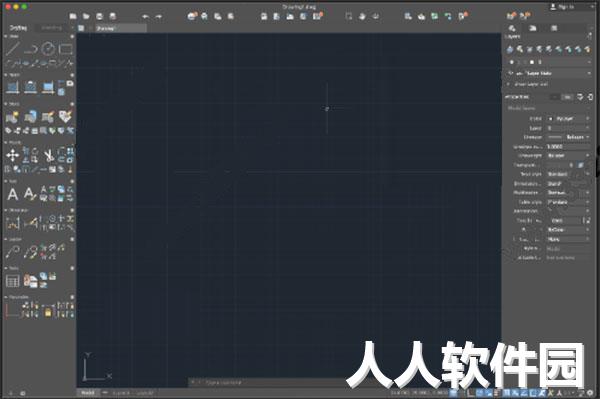Insert a table from the Table panel
This screenshot has width=600, height=399.
[x=12, y=281]
